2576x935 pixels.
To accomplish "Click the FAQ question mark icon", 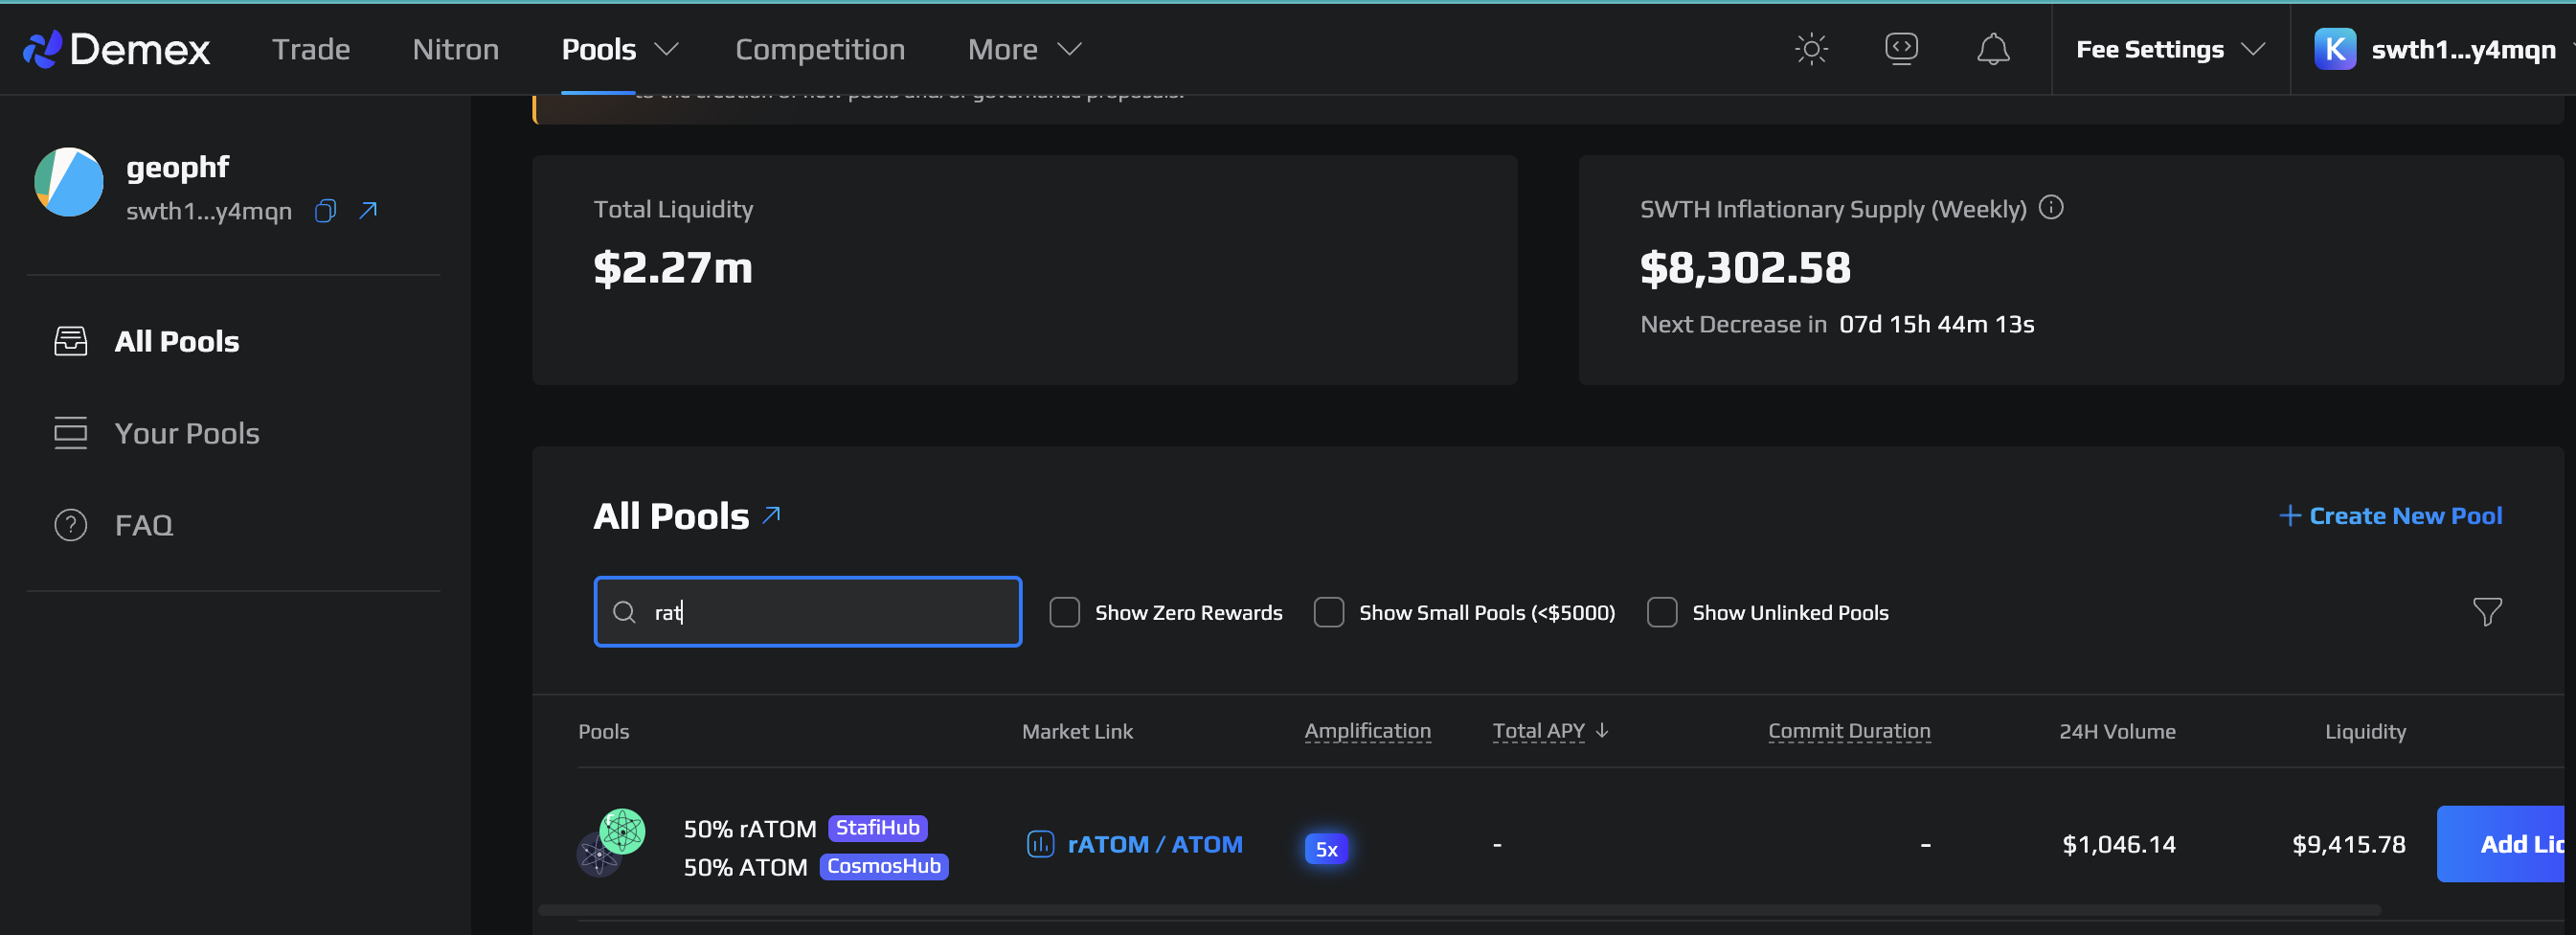I will [x=70, y=525].
